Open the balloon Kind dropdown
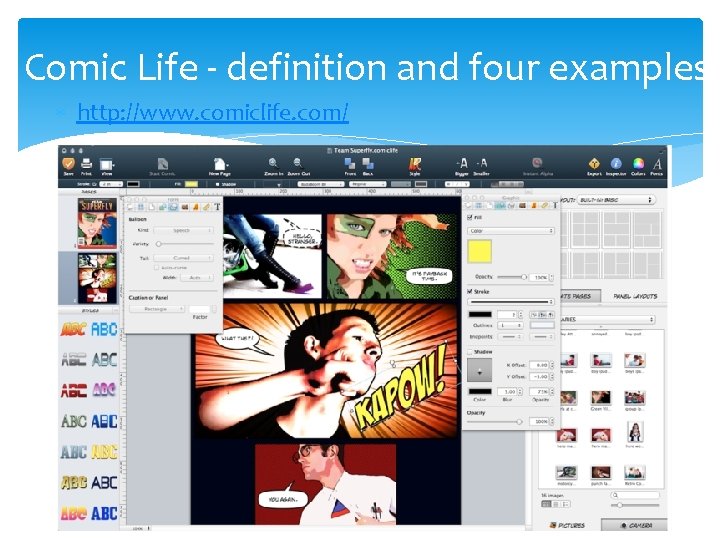This screenshot has height=540, width=720. pos(183,230)
